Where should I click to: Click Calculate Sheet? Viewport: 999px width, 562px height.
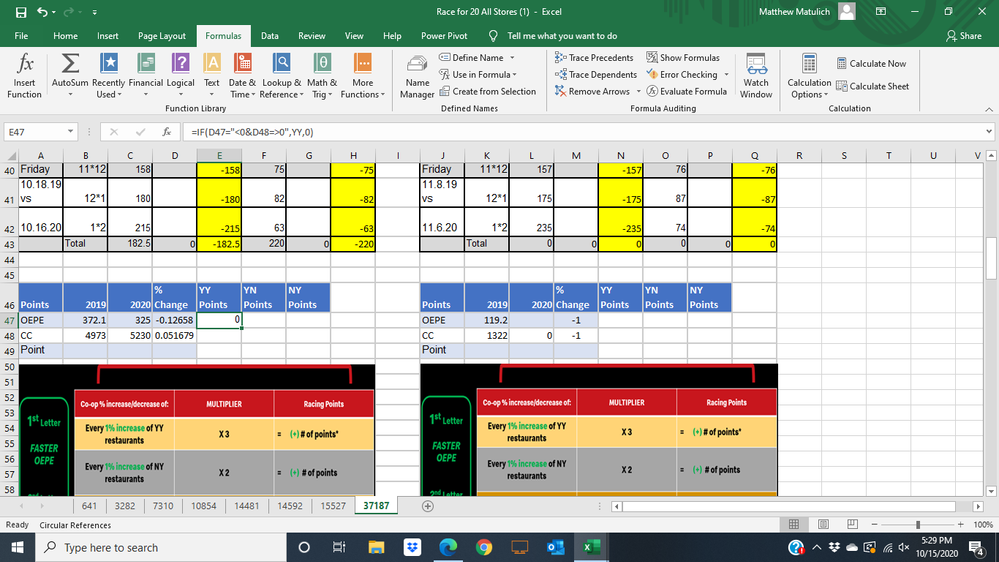coord(872,86)
